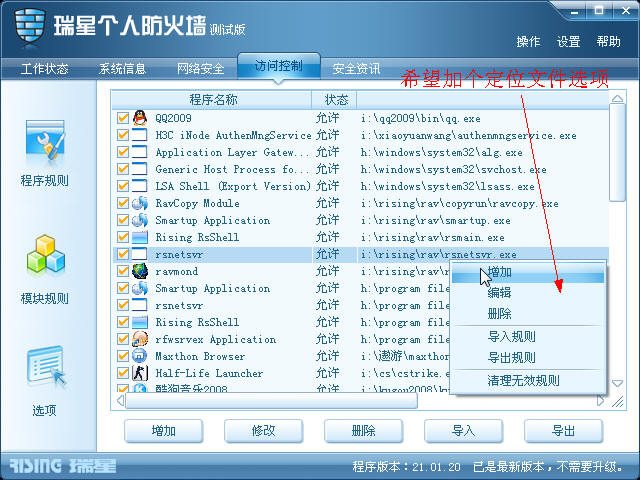Open the 模块规则 module rules cubes icon
This screenshot has height=480, width=640.
tap(46, 254)
